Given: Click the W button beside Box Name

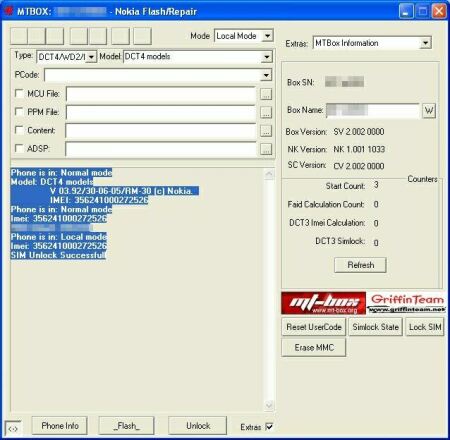Looking at the screenshot, I should click(429, 110).
